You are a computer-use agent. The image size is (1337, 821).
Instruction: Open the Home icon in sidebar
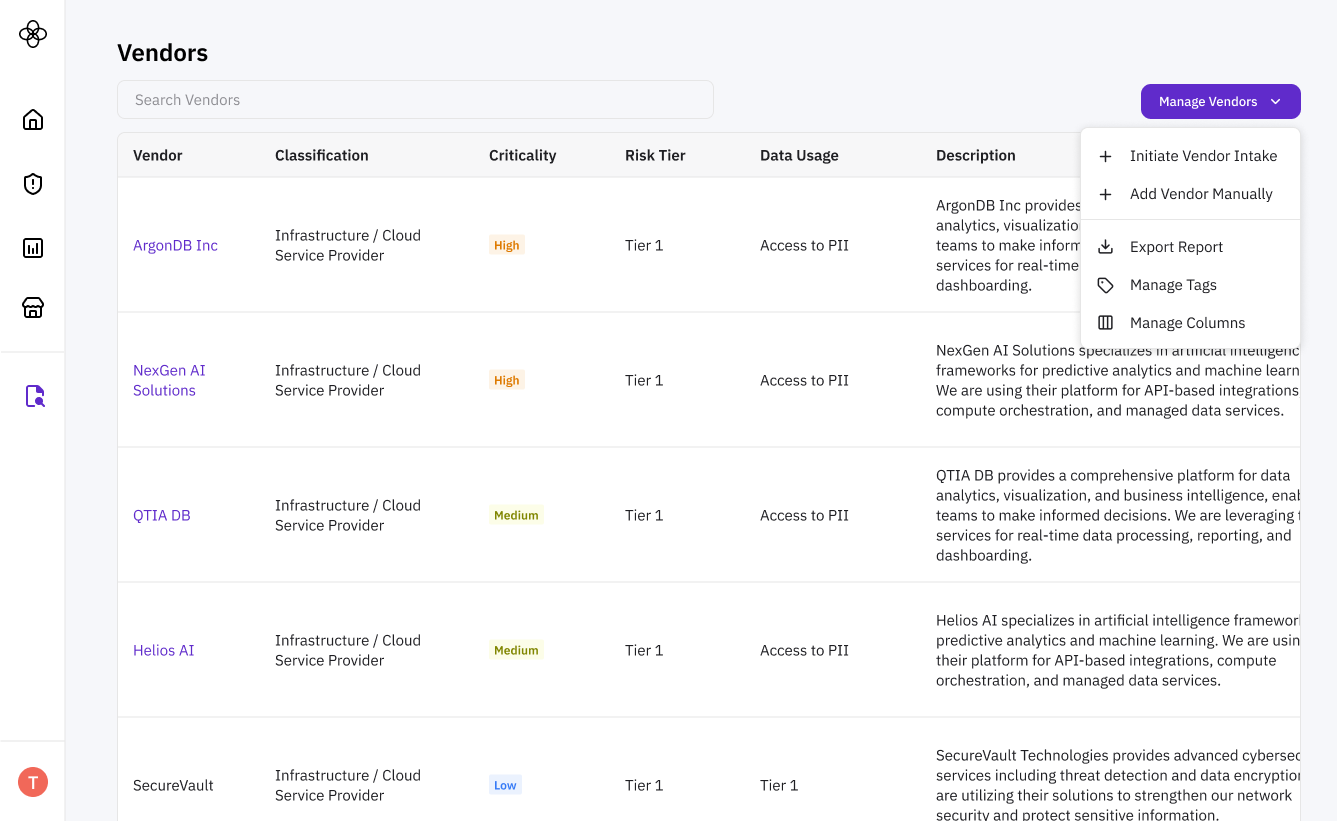(x=33, y=120)
